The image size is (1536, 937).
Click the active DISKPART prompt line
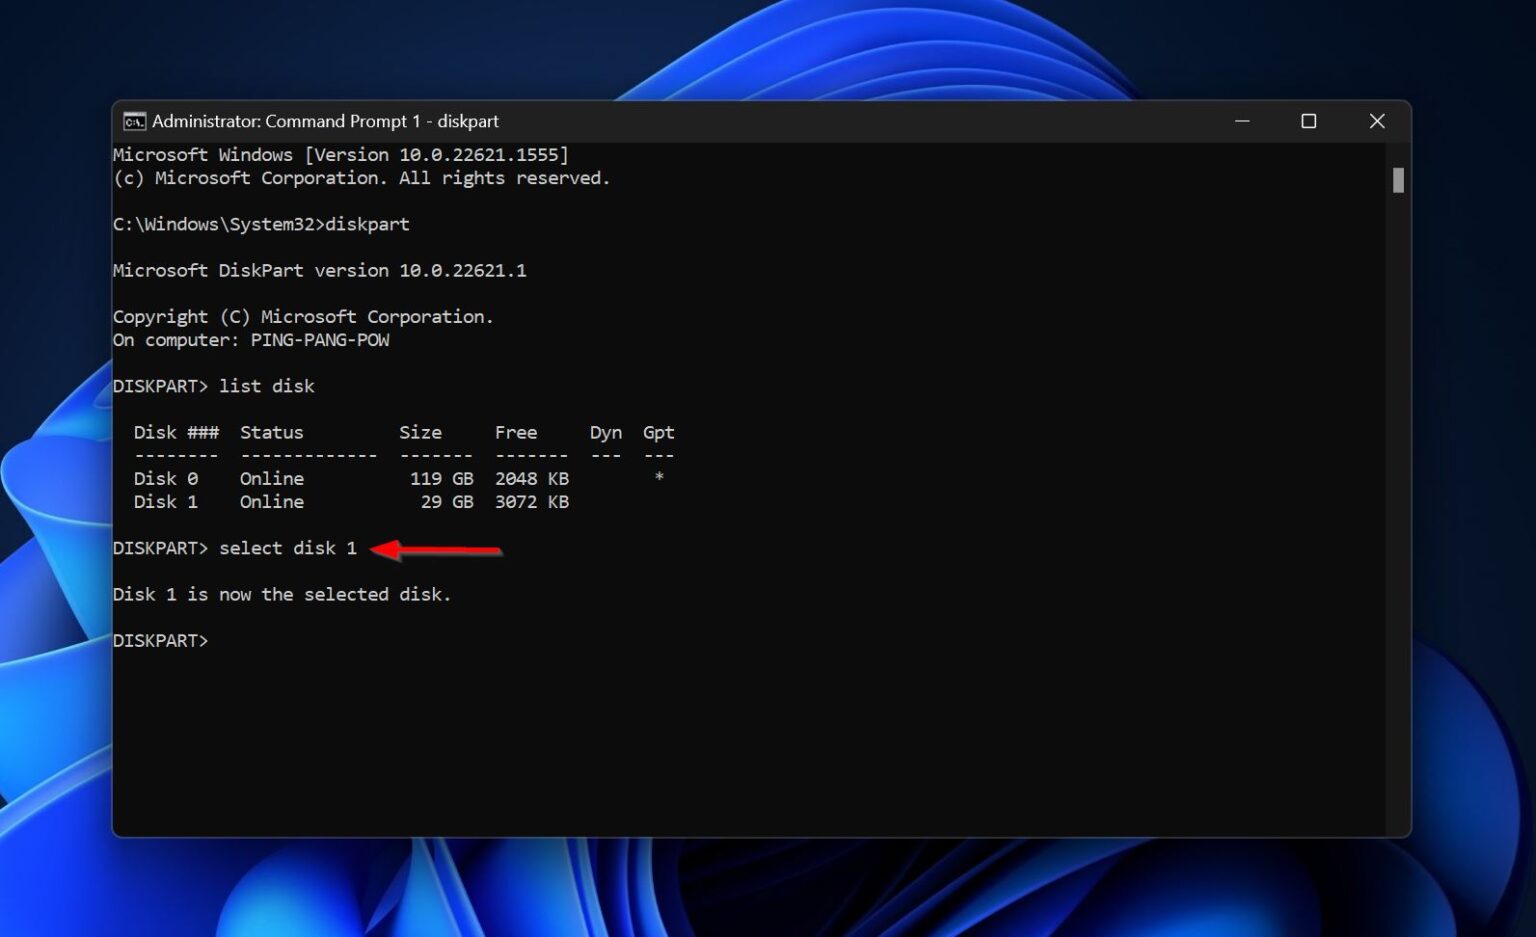160,640
